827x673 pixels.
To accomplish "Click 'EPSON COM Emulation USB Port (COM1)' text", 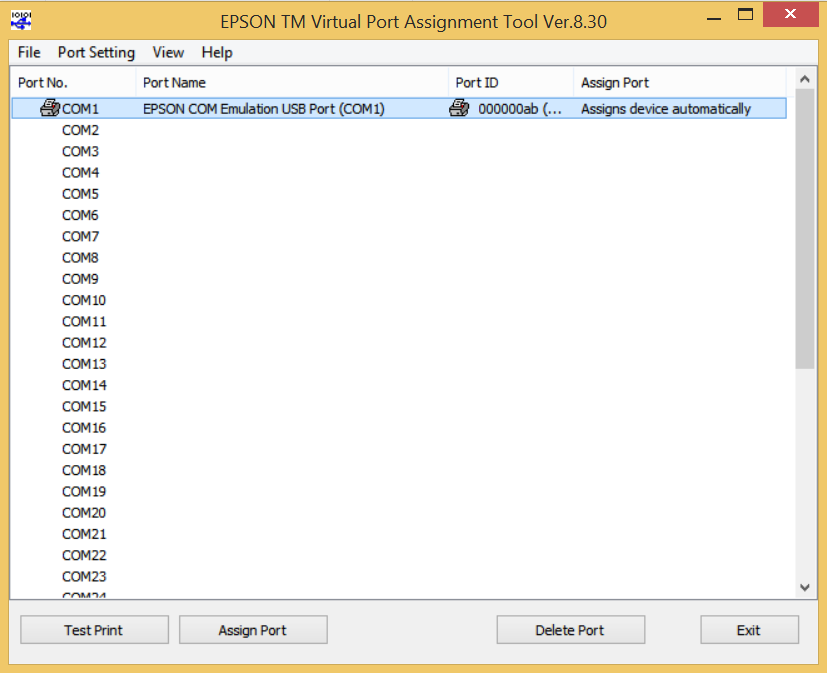I will tap(264, 109).
